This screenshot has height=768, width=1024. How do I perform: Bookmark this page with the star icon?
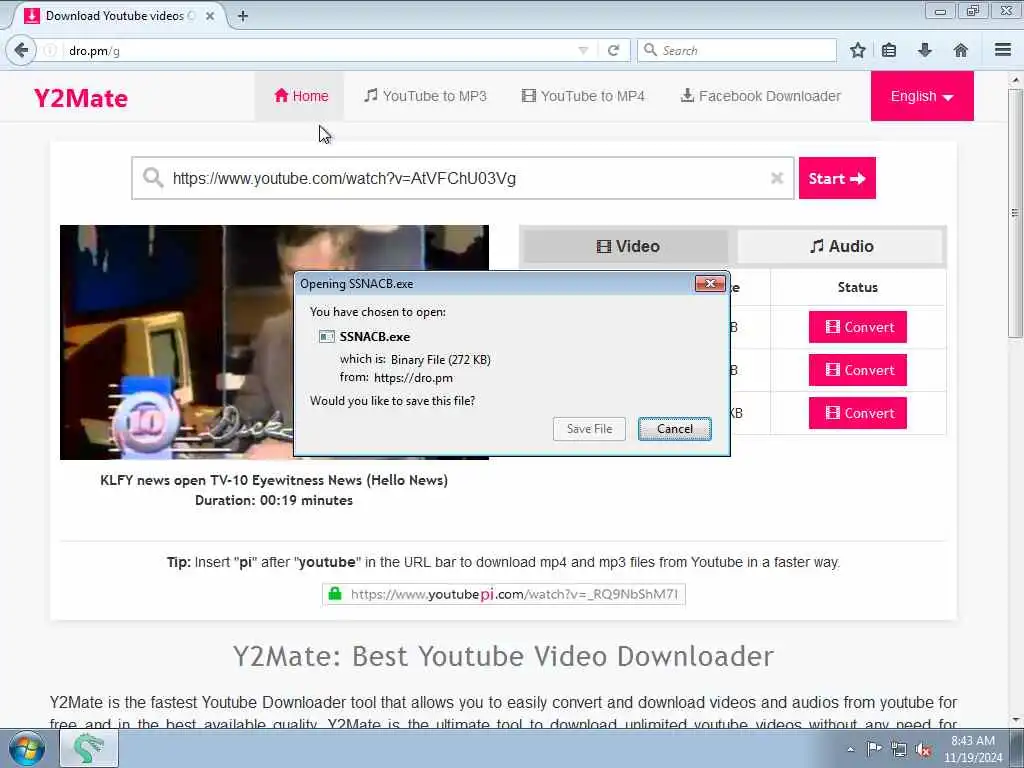click(857, 50)
